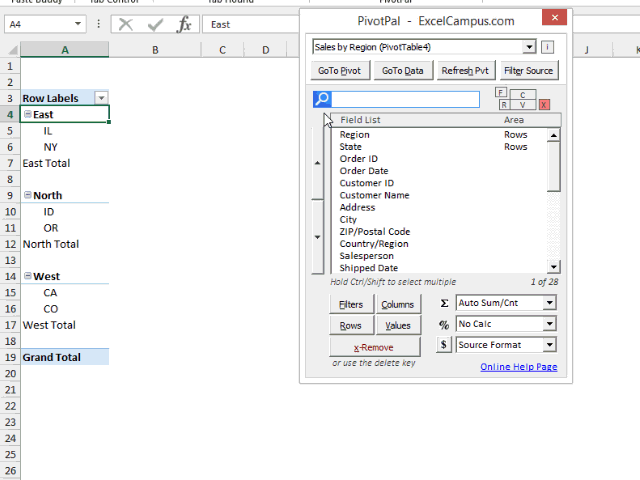The height and width of the screenshot is (480, 640).
Task: Click inside the field search box
Action: [405, 99]
